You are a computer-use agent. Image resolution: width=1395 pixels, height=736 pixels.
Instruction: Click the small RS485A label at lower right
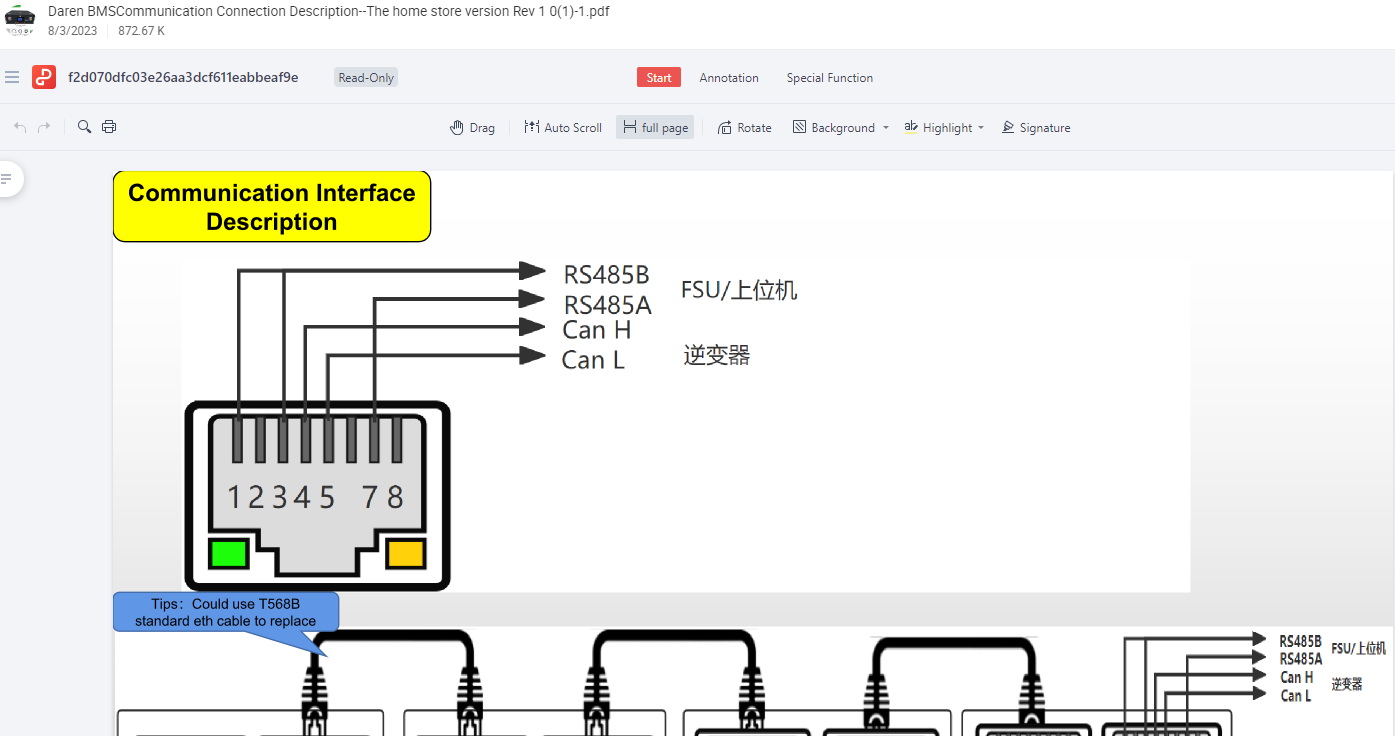pyautogui.click(x=1301, y=659)
